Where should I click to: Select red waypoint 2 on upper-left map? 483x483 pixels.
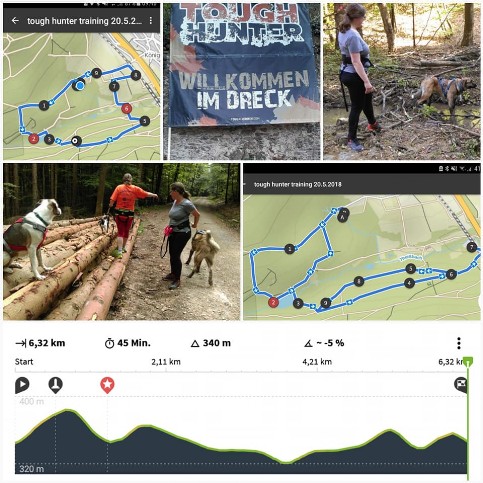[x=33, y=138]
